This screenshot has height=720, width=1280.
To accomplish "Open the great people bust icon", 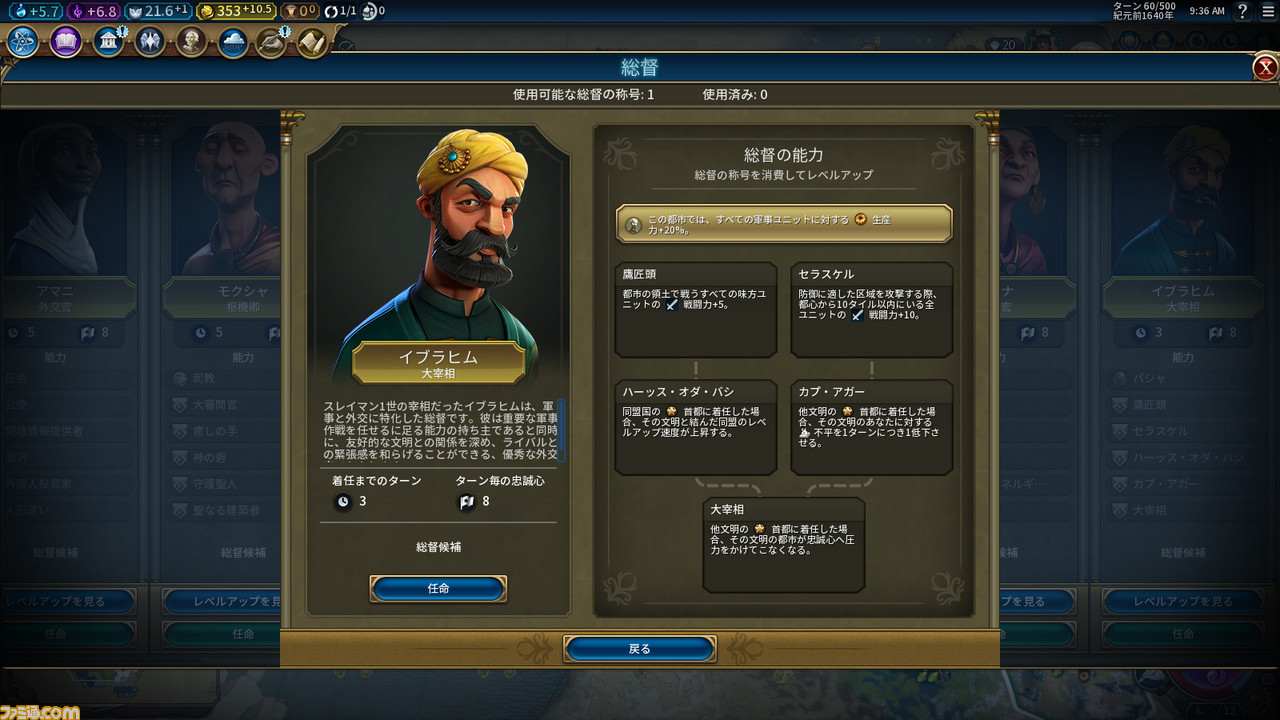I will pyautogui.click(x=191, y=42).
